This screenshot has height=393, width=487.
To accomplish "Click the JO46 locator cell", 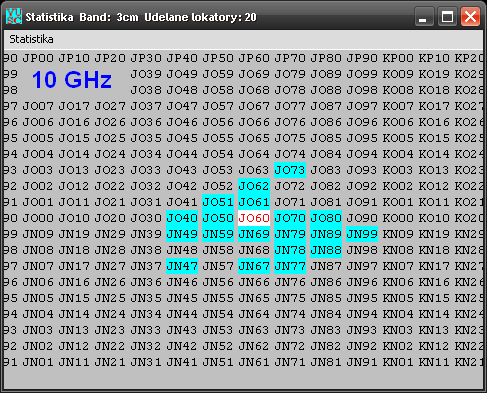I will coord(182,122).
